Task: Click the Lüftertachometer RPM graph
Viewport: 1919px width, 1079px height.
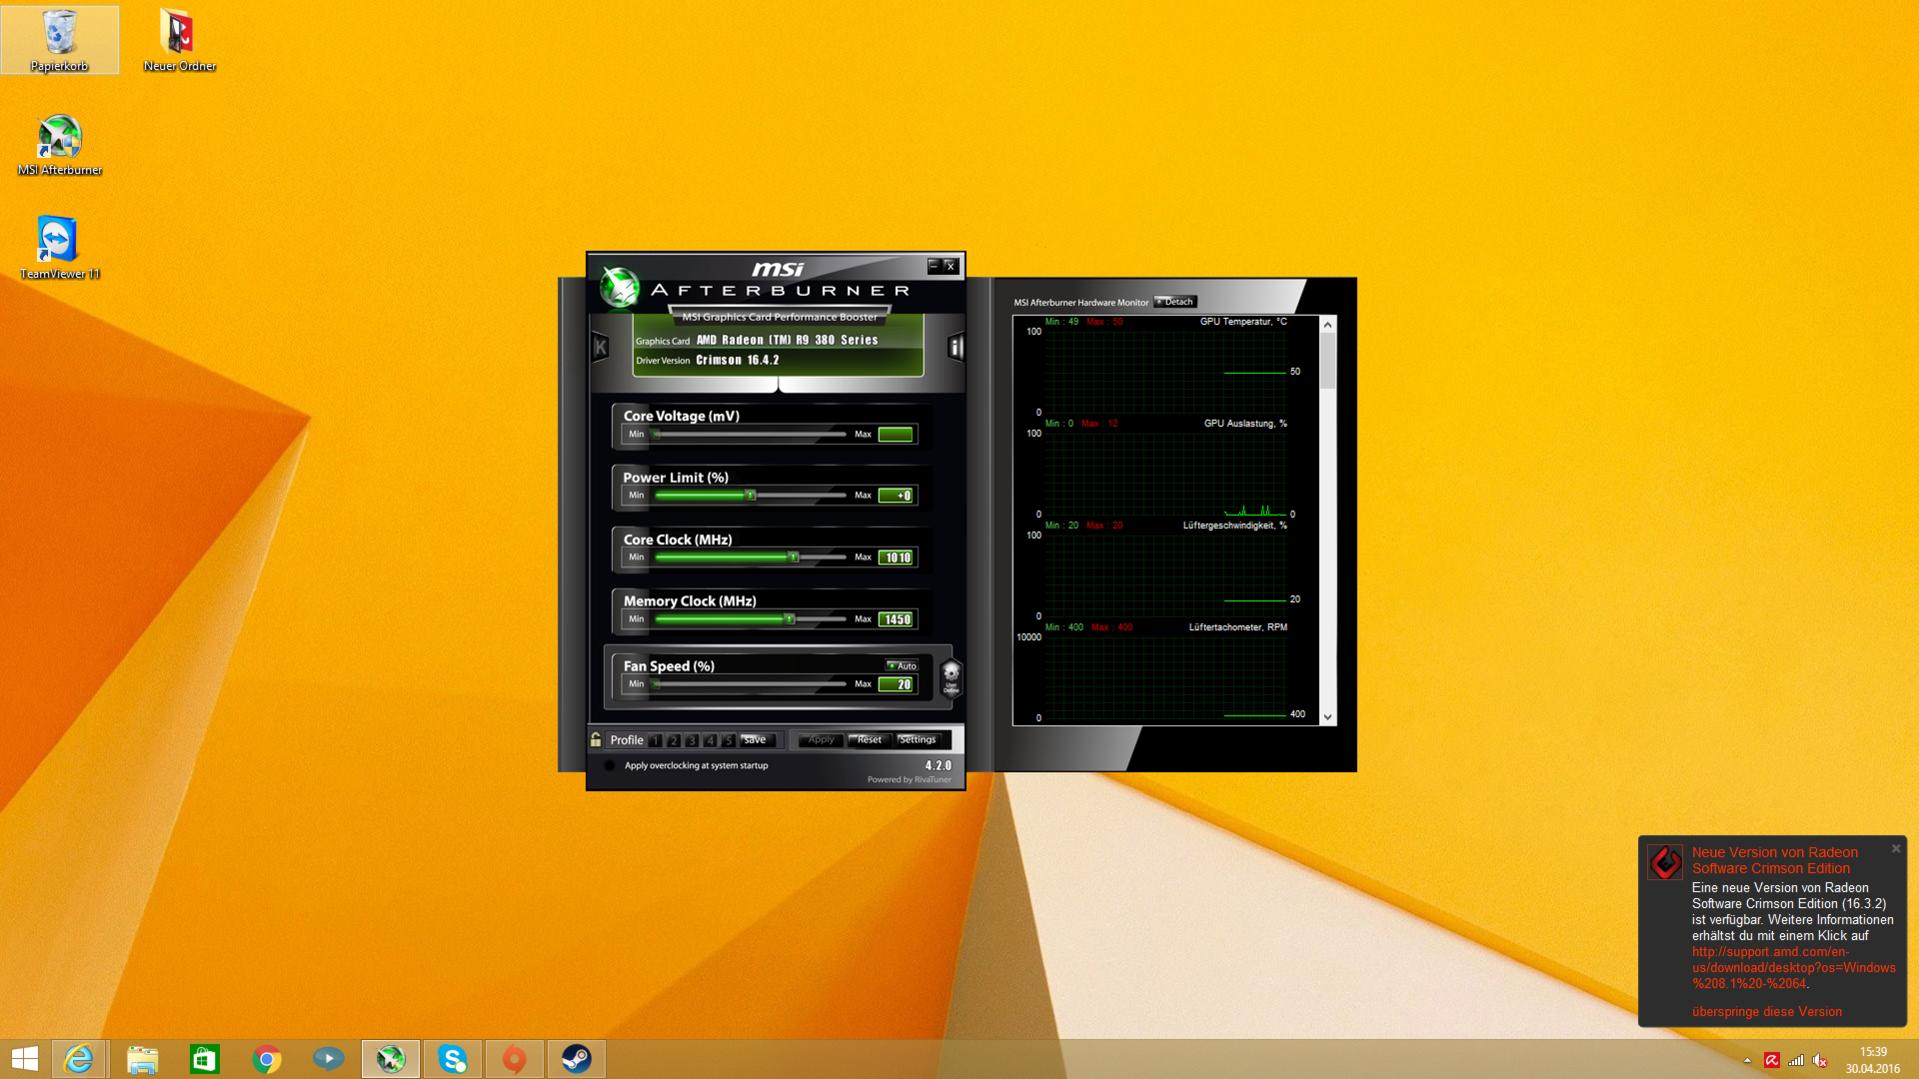Action: click(x=1165, y=678)
